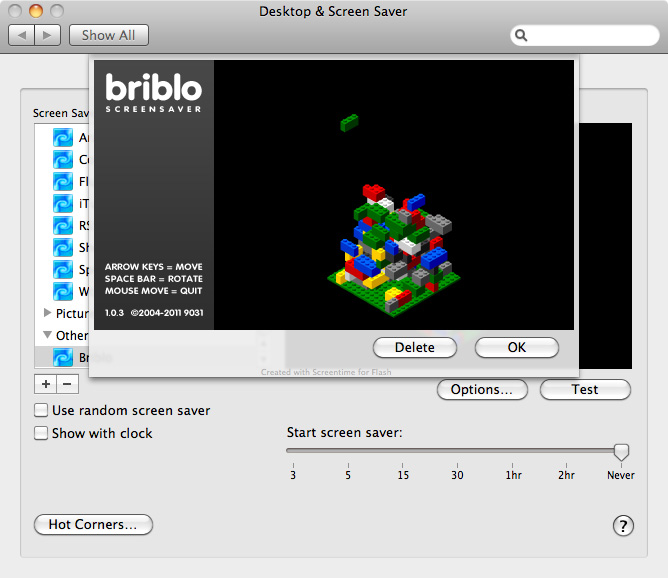Select screen saver icon starting with 'Sh'
The width and height of the screenshot is (668, 578).
point(63,247)
